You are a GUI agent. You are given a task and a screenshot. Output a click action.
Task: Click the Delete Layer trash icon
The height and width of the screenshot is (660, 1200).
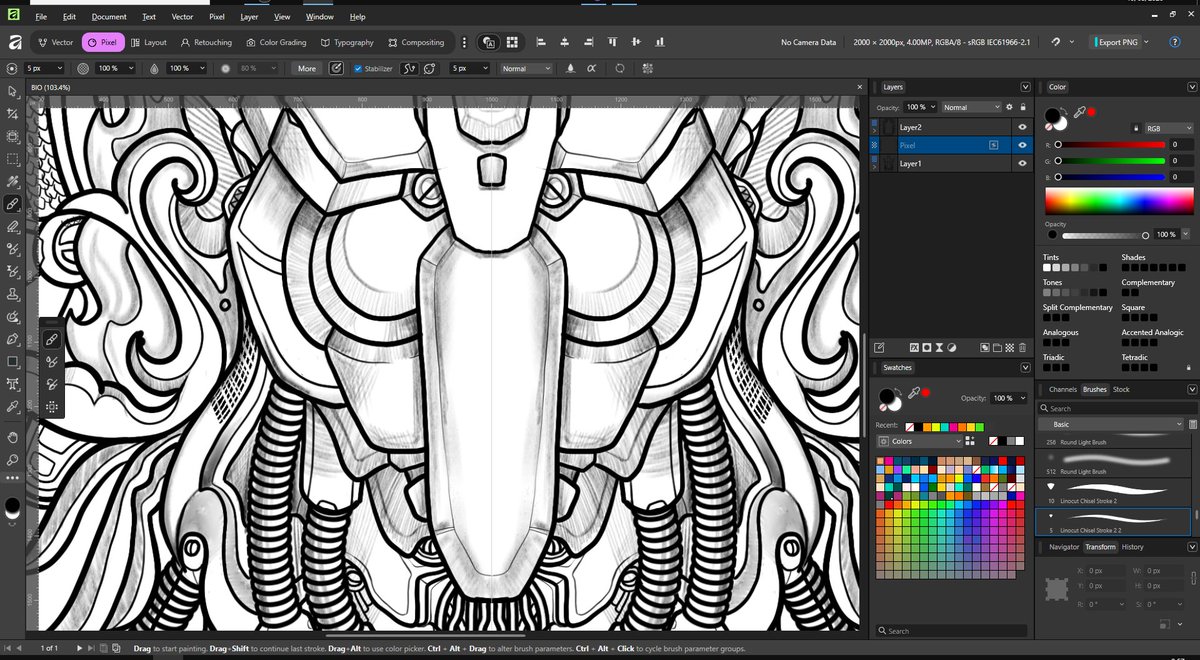pyautogui.click(x=1022, y=348)
